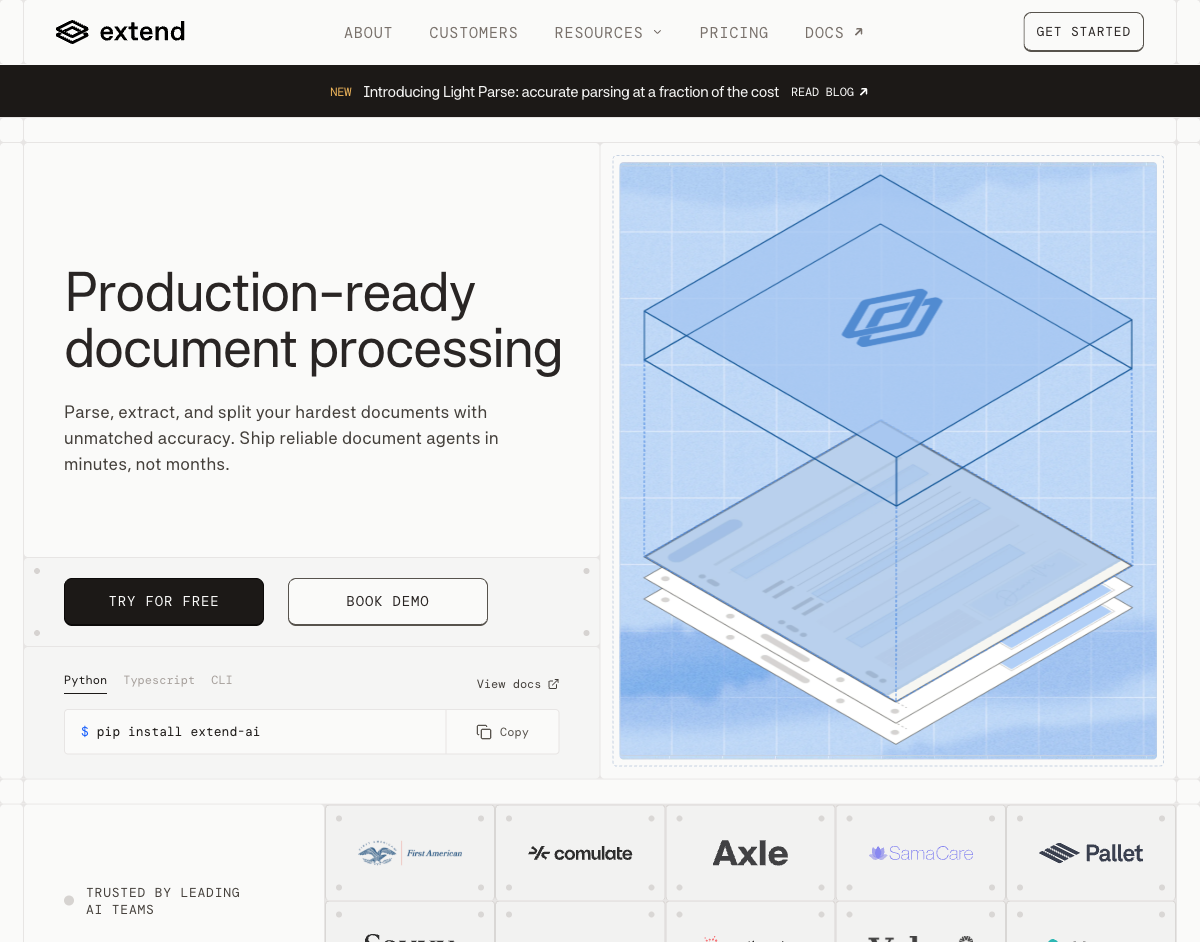
Task: Go to the Customers page
Action: tap(474, 33)
